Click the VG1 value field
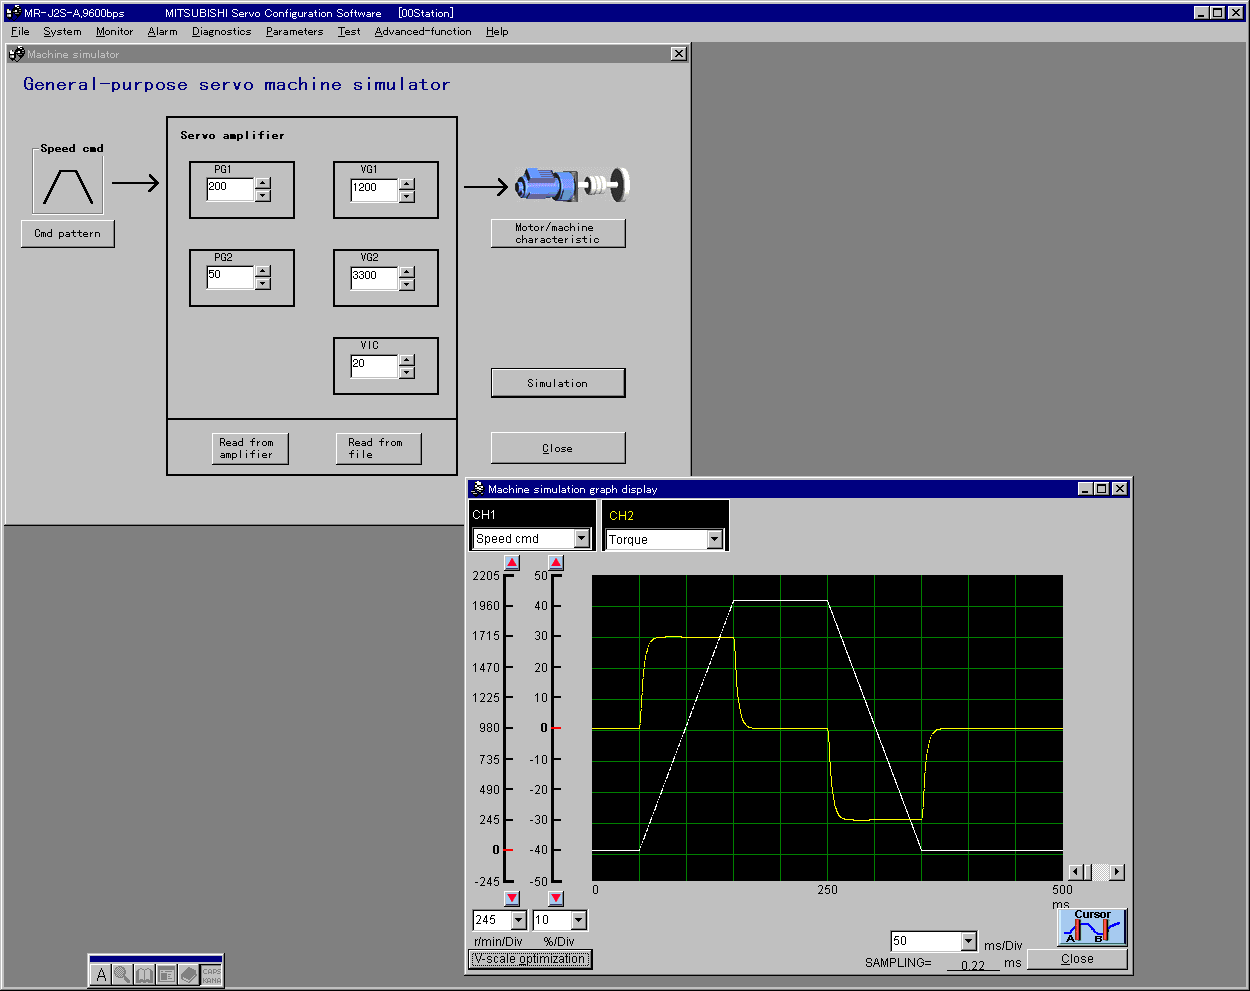Viewport: 1250px width, 991px height. point(374,190)
